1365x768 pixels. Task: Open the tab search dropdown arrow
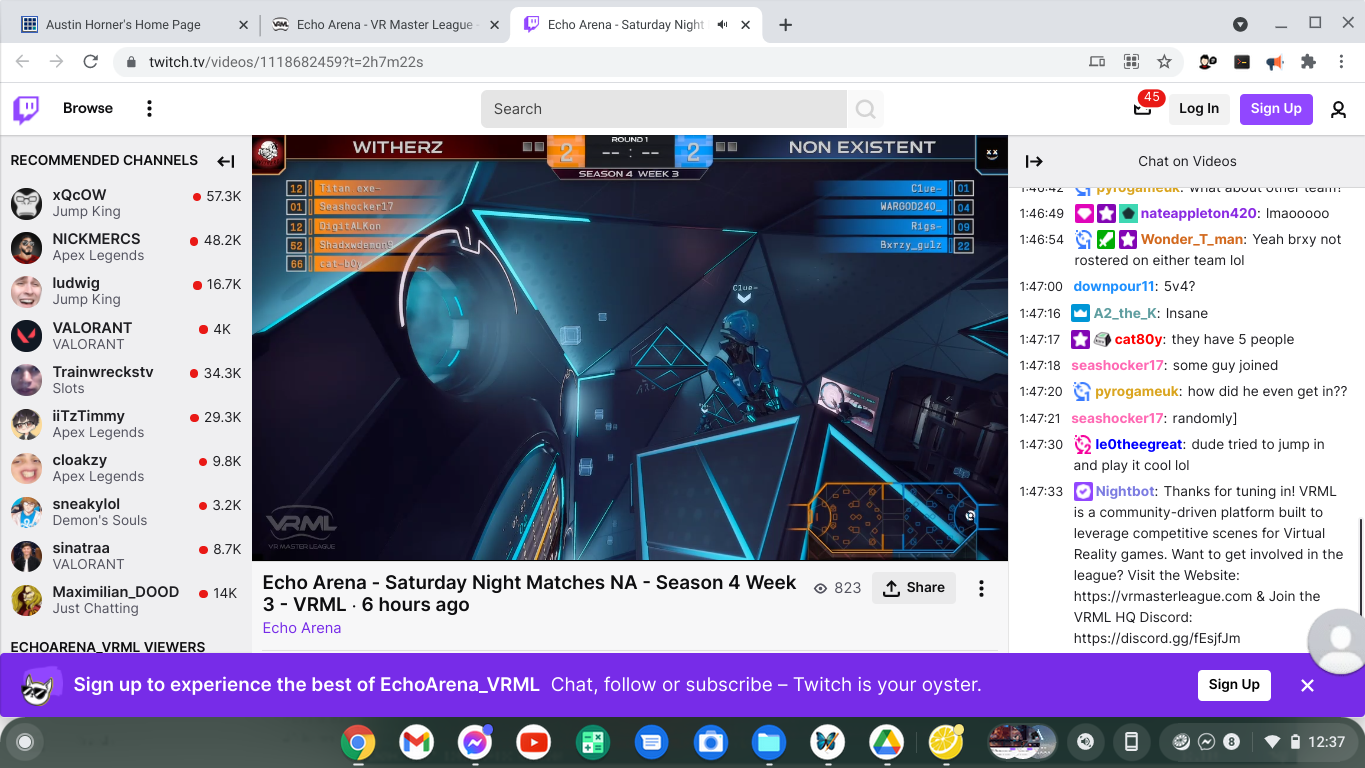pos(1240,25)
